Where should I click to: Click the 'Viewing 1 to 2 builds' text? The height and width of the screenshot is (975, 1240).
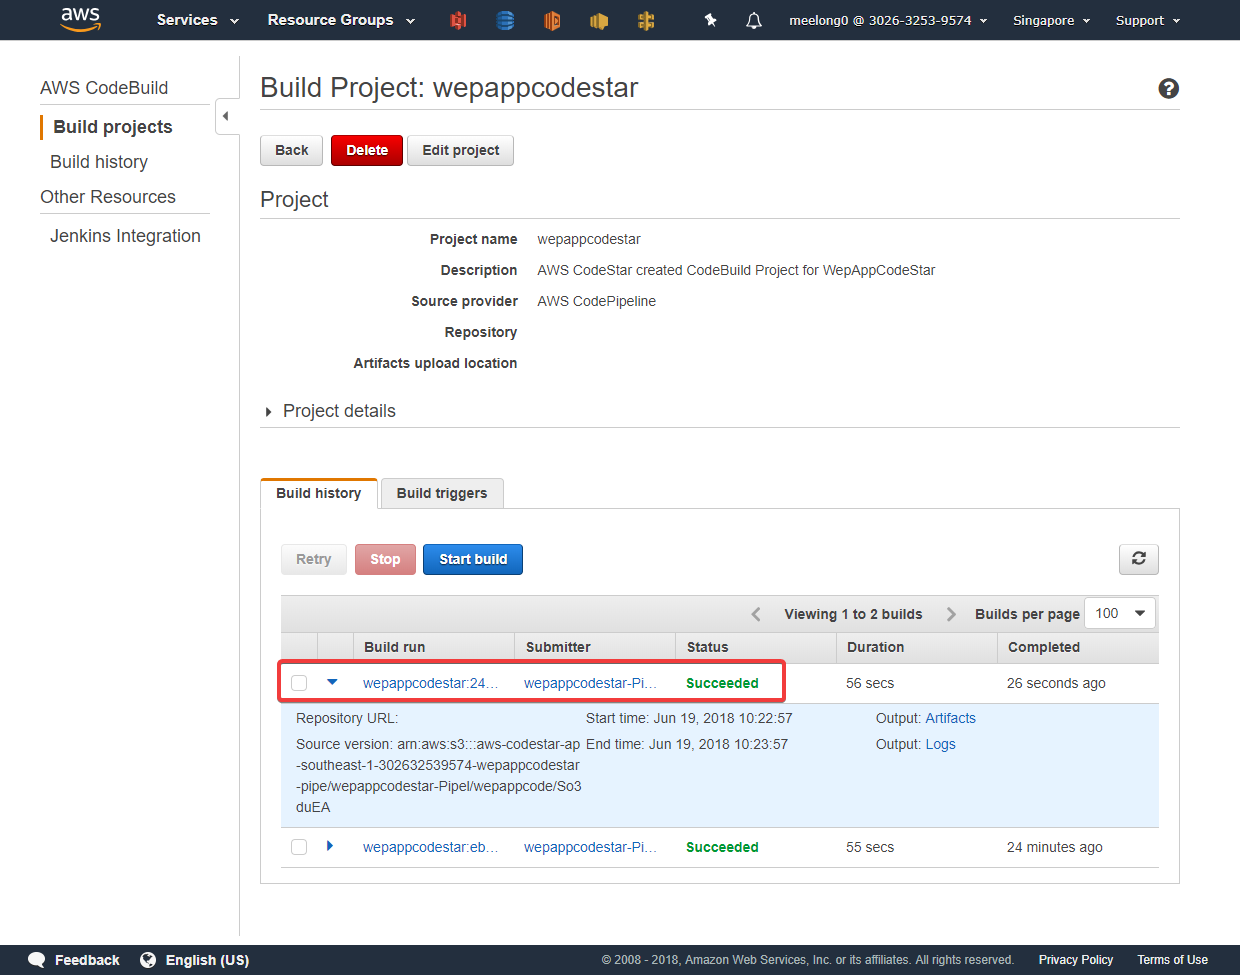pyautogui.click(x=853, y=614)
